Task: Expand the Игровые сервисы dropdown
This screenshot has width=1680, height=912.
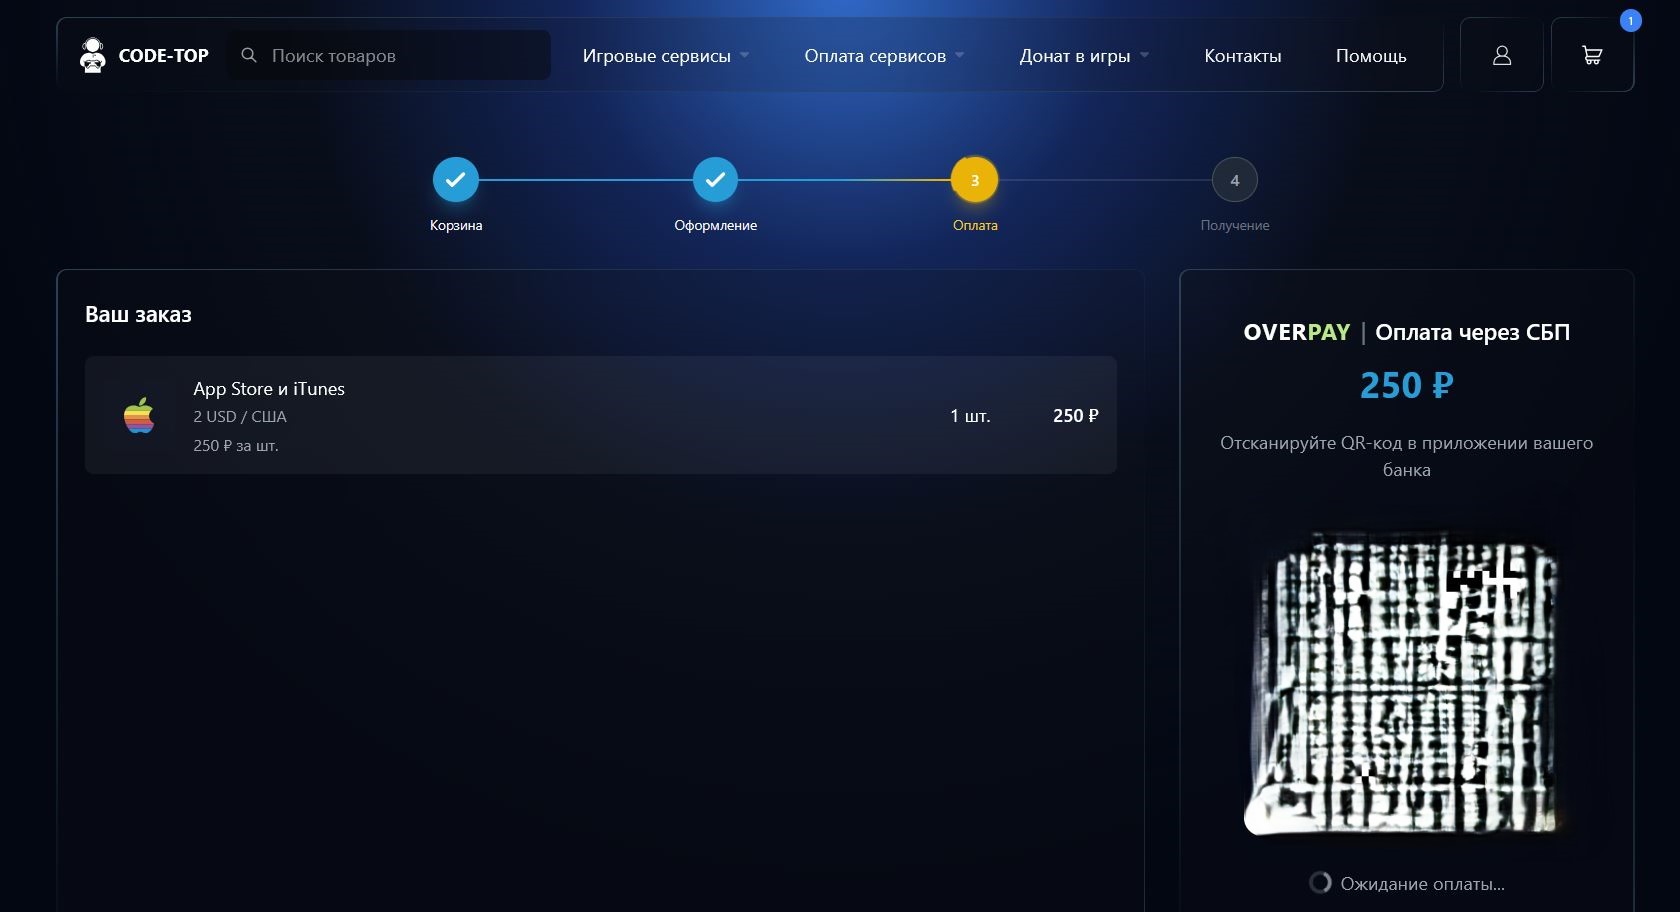Action: point(665,56)
